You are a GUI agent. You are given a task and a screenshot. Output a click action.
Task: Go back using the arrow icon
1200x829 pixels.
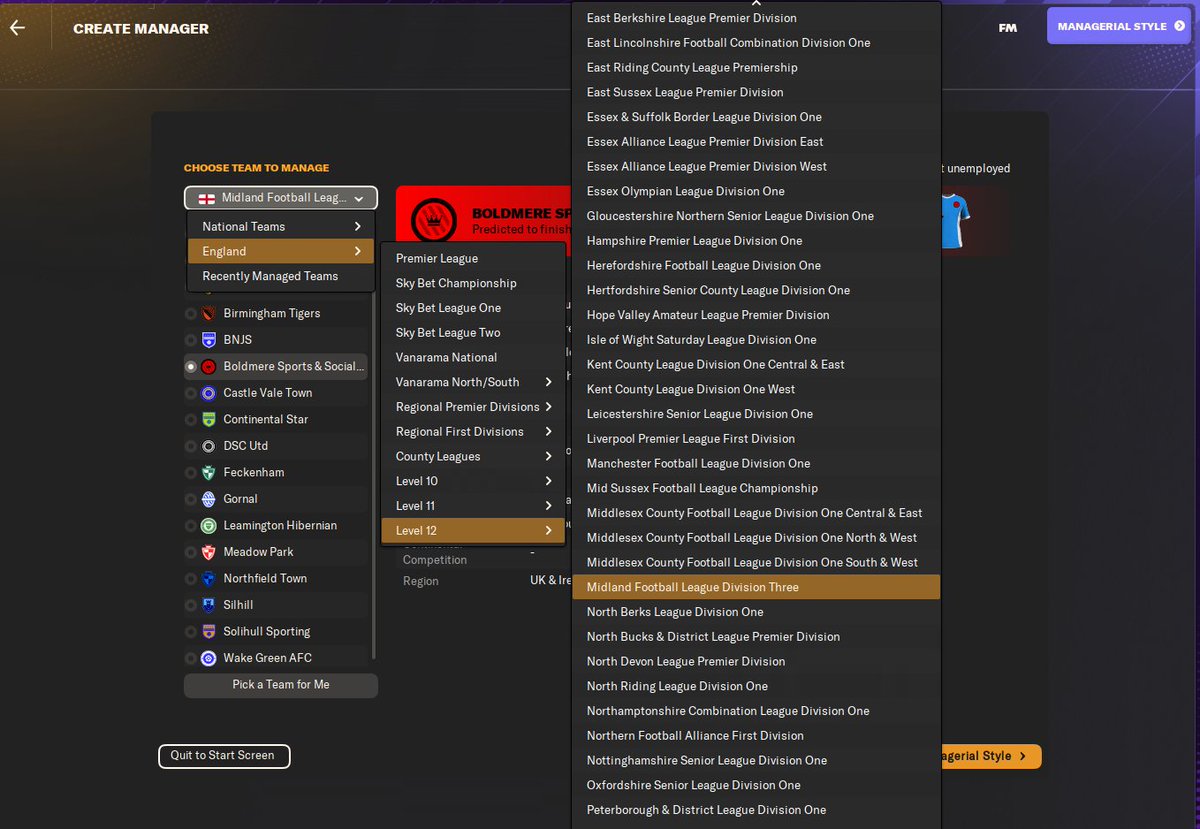pyautogui.click(x=17, y=28)
